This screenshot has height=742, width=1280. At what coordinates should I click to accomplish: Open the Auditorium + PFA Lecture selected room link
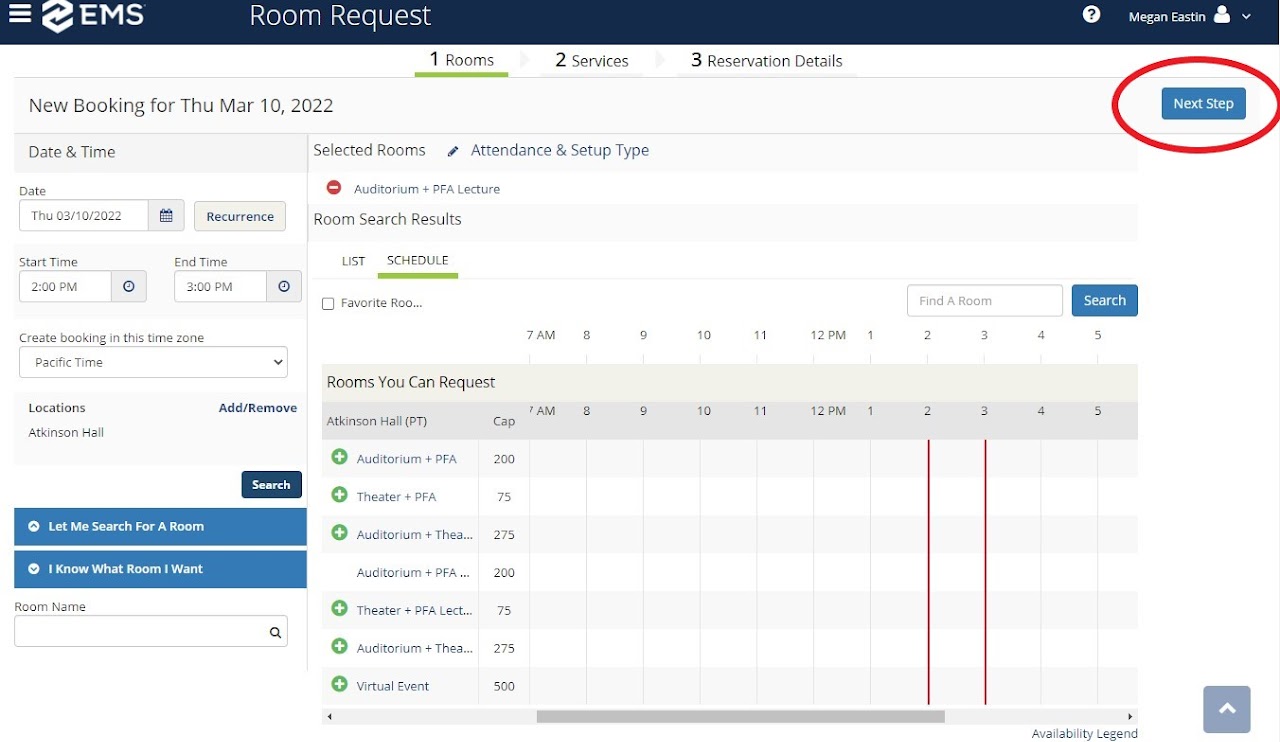427,189
